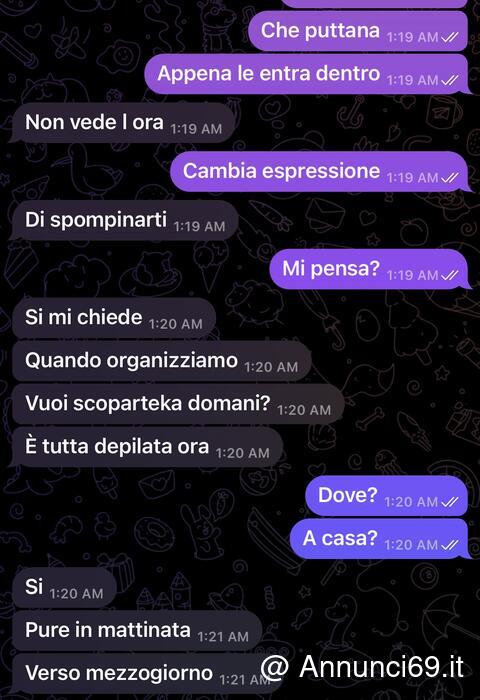The height and width of the screenshot is (700, 480).
Task: Click the double-check icon on "A casa?"
Action: pos(450,545)
